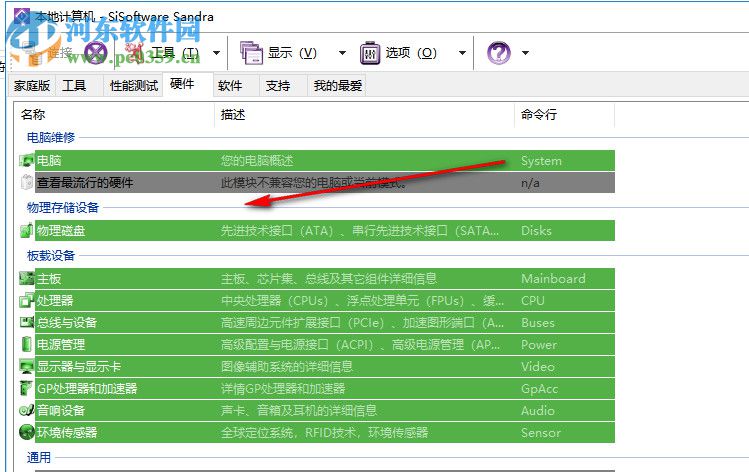This screenshot has width=749, height=472.
Task: Click the GpAcc command-line cell
Action: tap(539, 388)
